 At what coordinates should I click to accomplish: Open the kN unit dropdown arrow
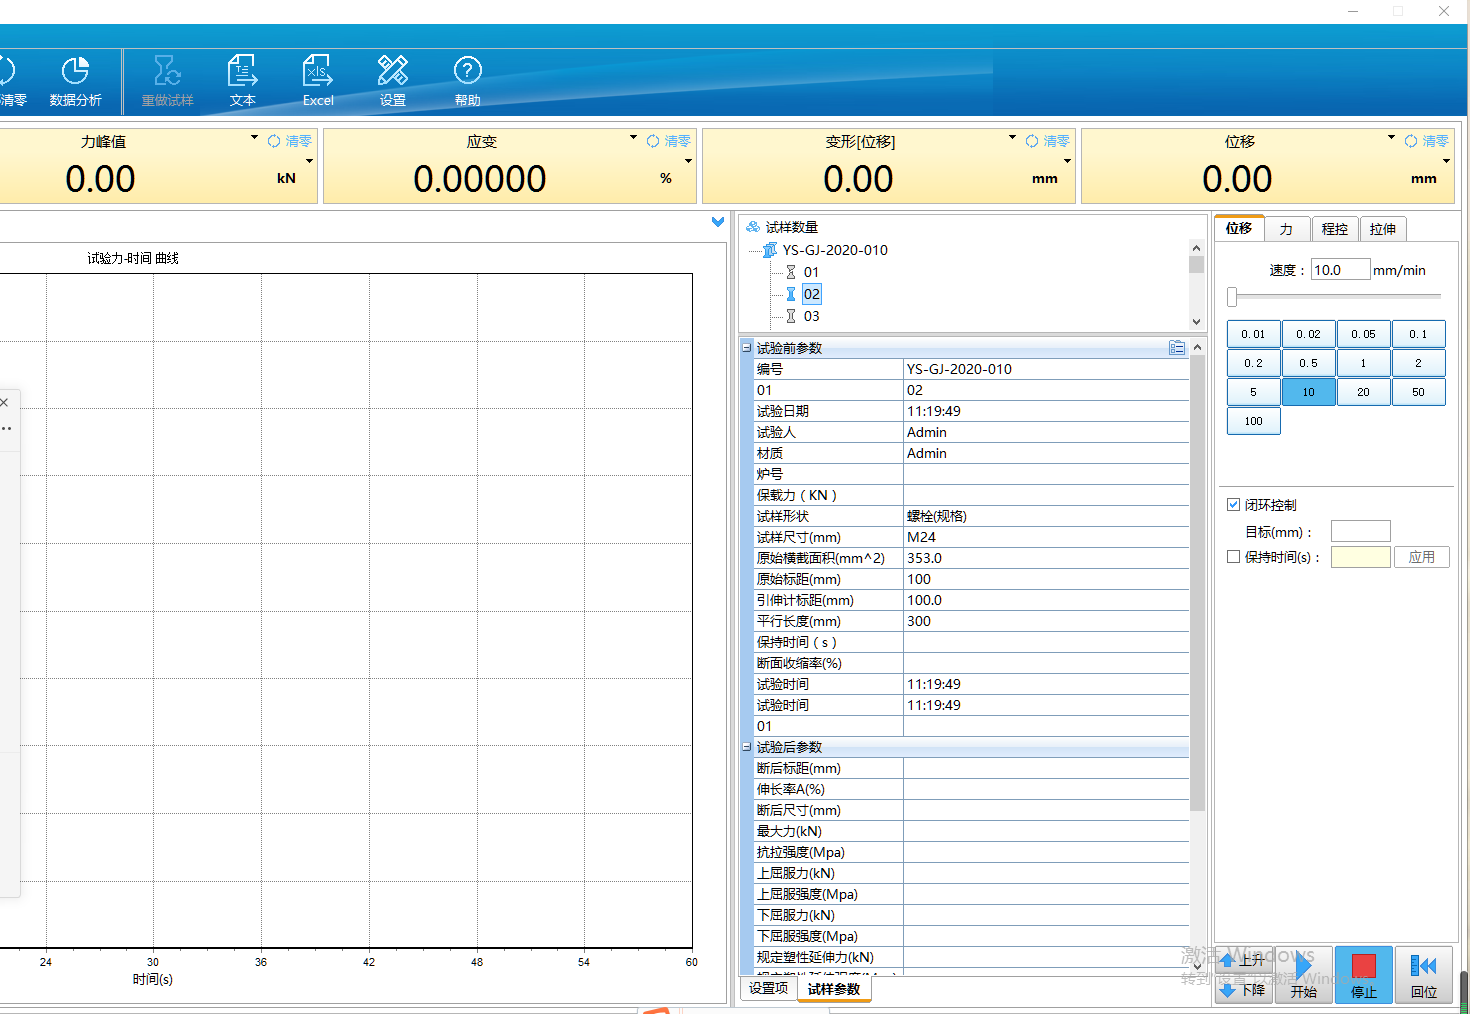(309, 161)
